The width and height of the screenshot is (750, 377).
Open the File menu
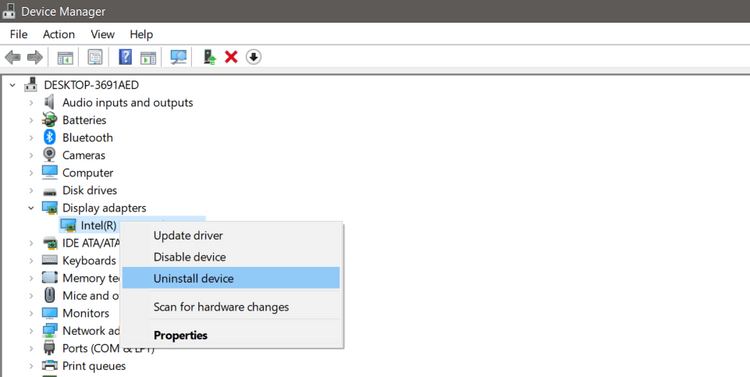19,34
